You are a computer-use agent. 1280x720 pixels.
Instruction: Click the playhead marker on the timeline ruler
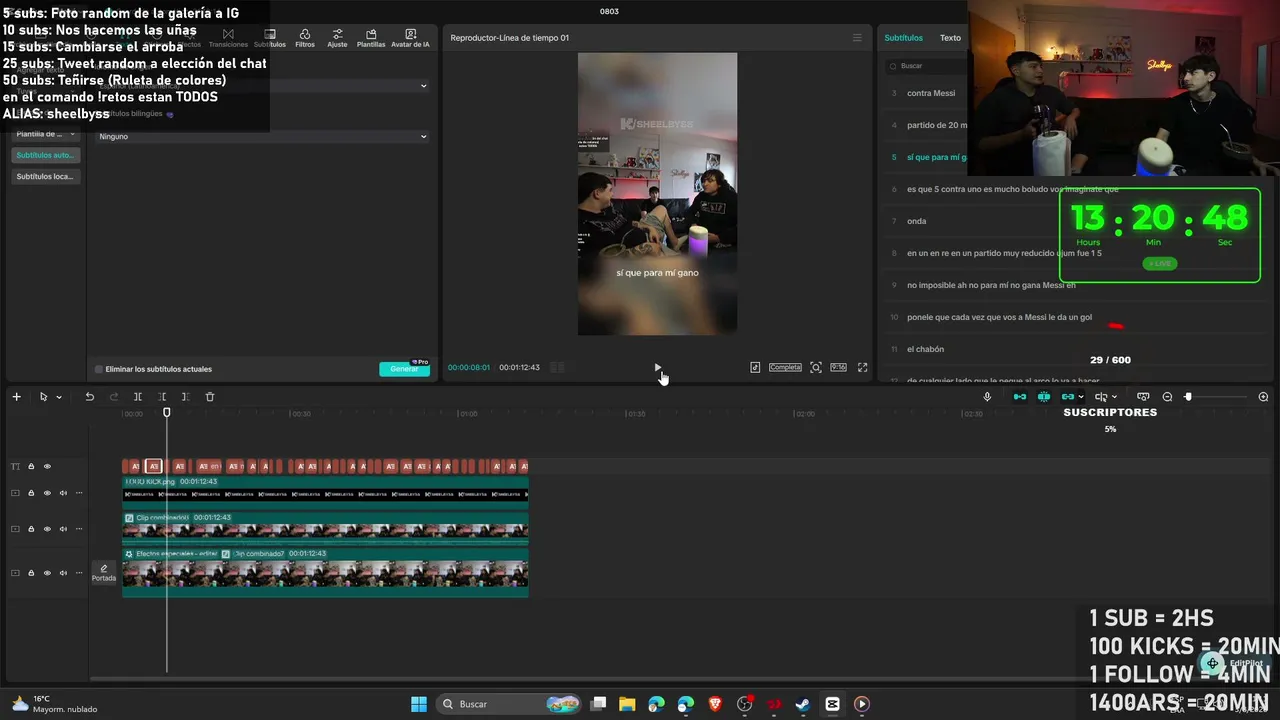[167, 412]
